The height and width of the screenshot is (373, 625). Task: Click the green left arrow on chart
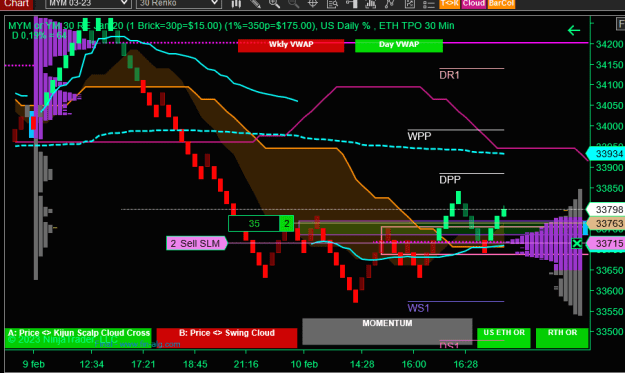[574, 30]
